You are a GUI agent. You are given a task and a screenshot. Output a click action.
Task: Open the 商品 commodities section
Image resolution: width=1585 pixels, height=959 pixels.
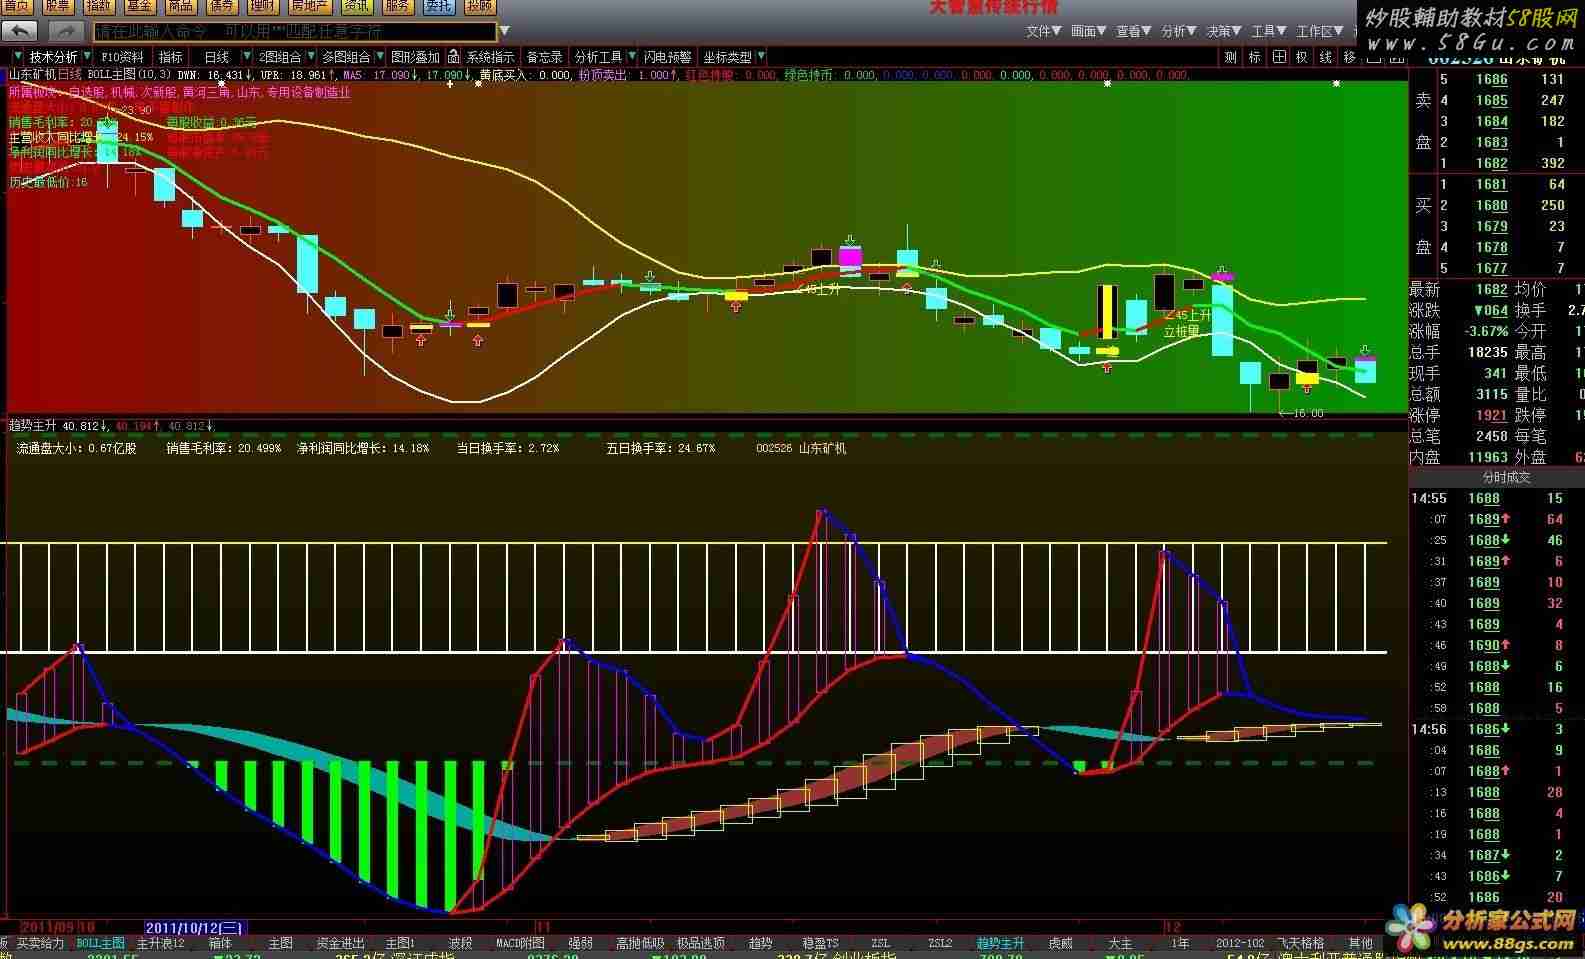pyautogui.click(x=180, y=6)
